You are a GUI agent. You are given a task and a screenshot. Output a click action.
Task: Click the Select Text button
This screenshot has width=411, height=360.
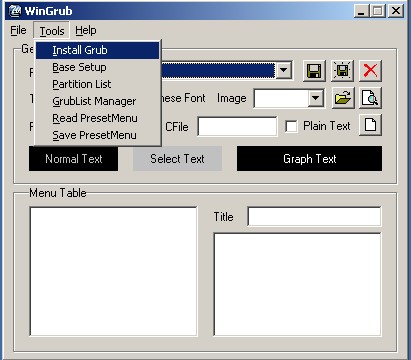tap(177, 159)
